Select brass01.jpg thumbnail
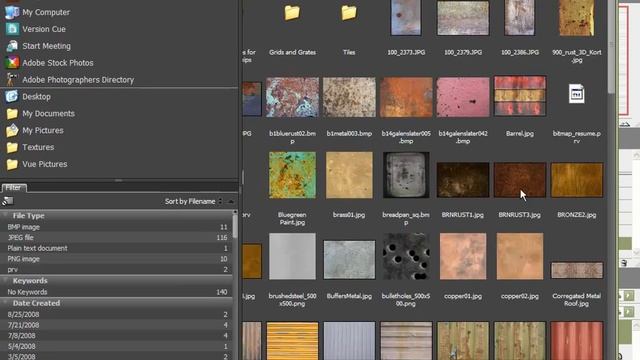This screenshot has width=640, height=360. tap(349, 175)
